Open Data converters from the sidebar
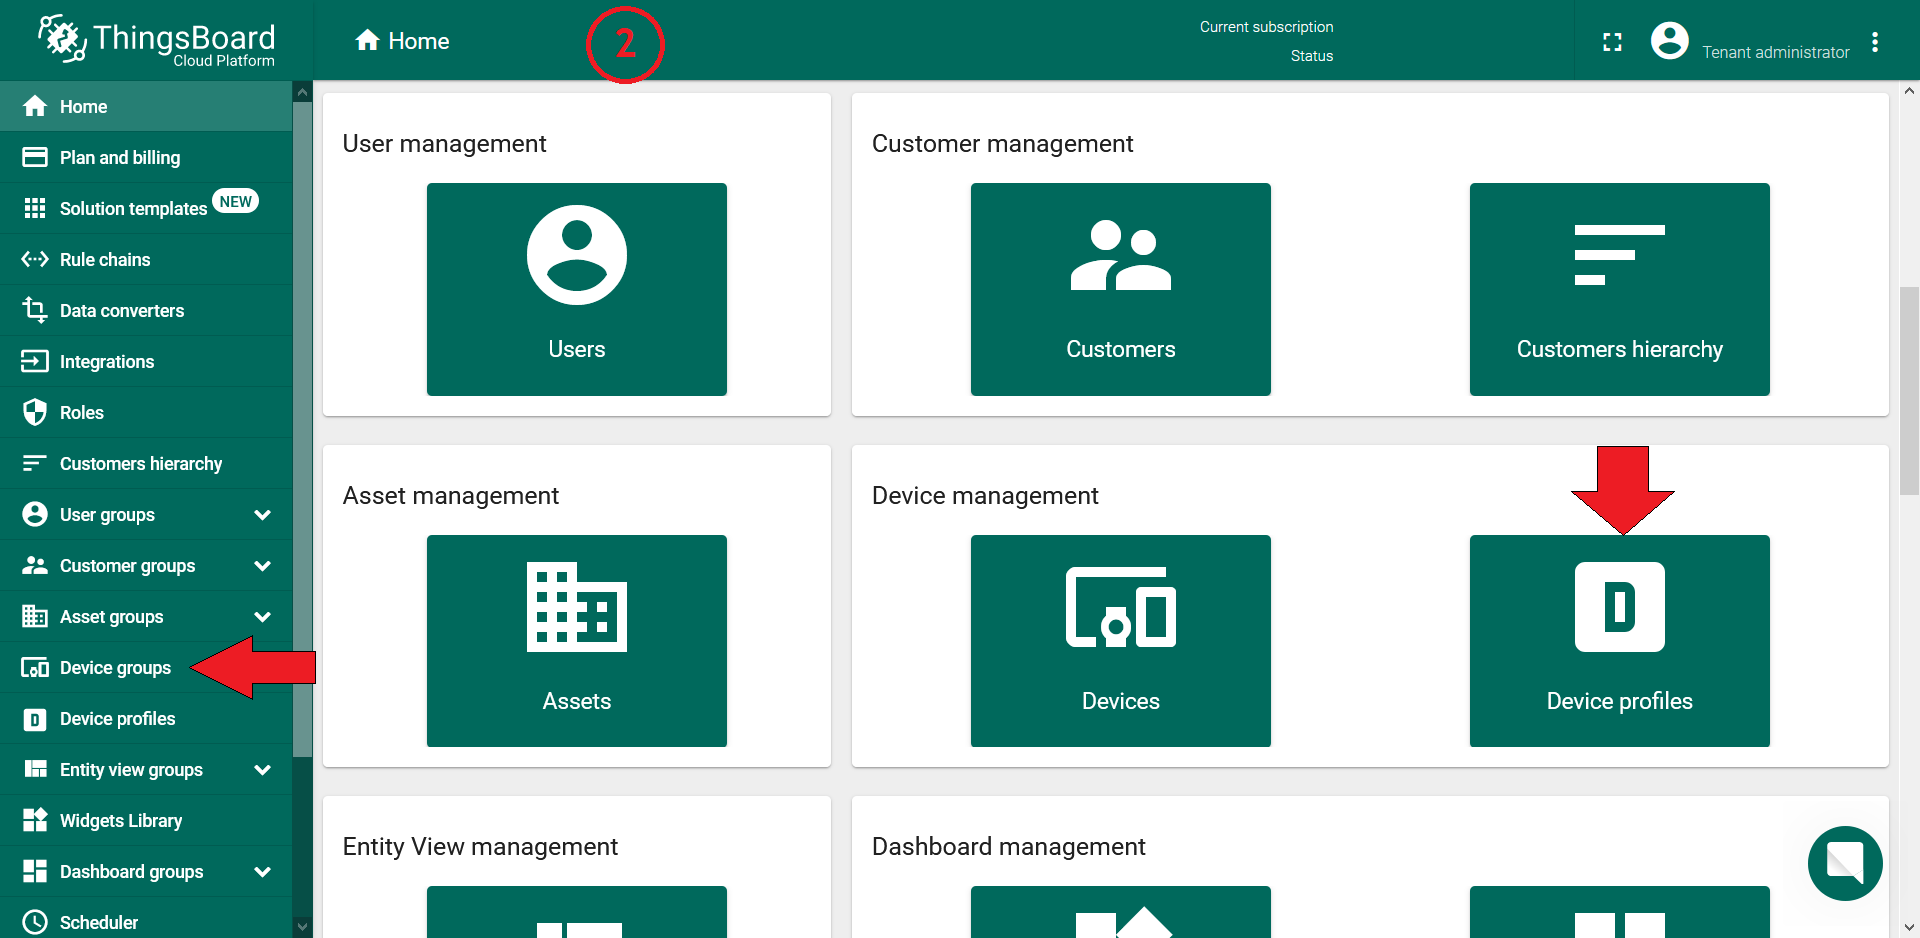 click(x=35, y=310)
